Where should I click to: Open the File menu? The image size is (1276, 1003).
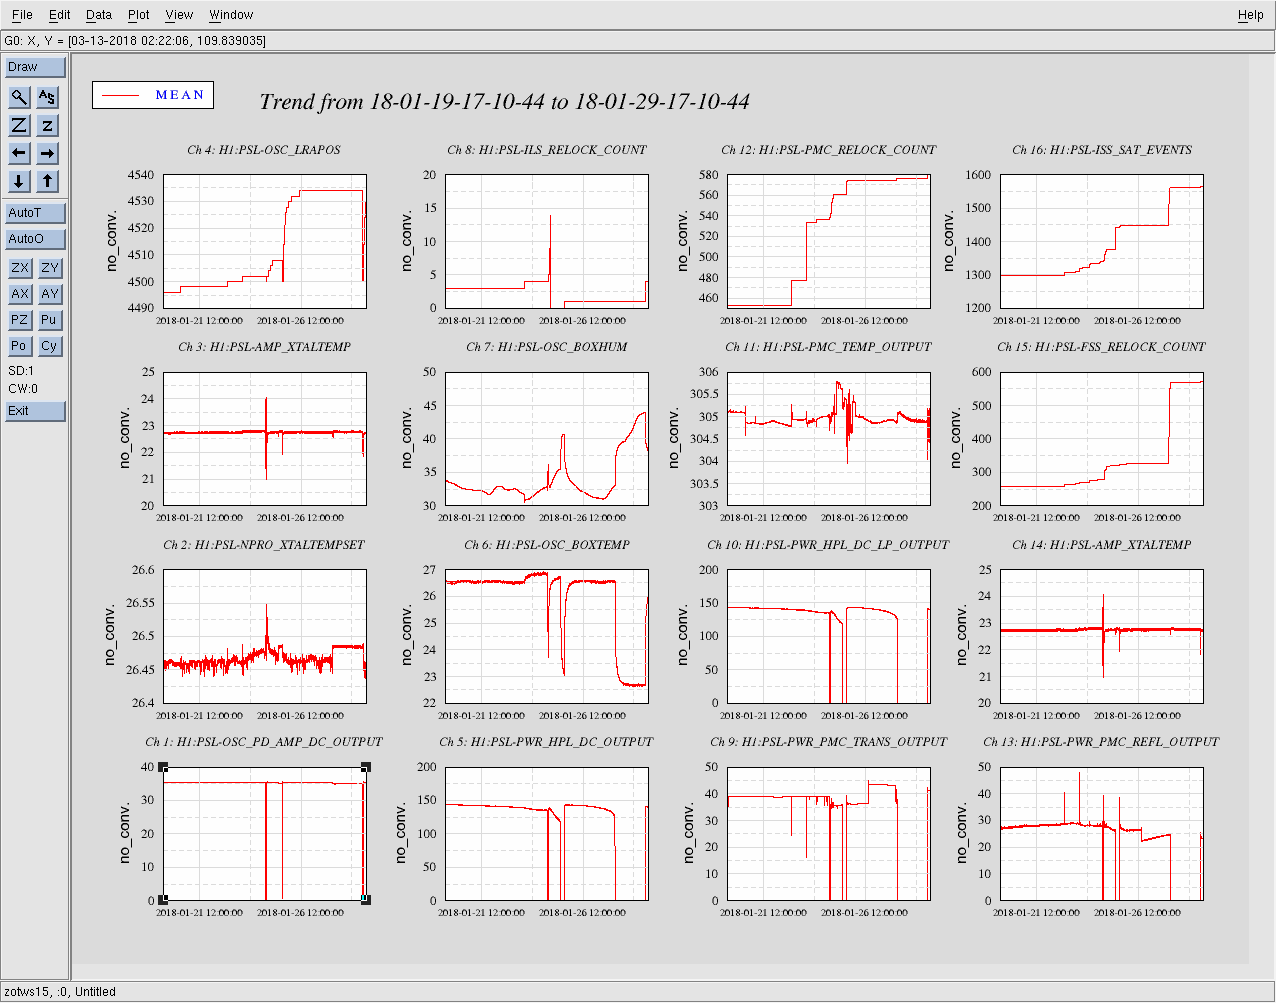[22, 15]
